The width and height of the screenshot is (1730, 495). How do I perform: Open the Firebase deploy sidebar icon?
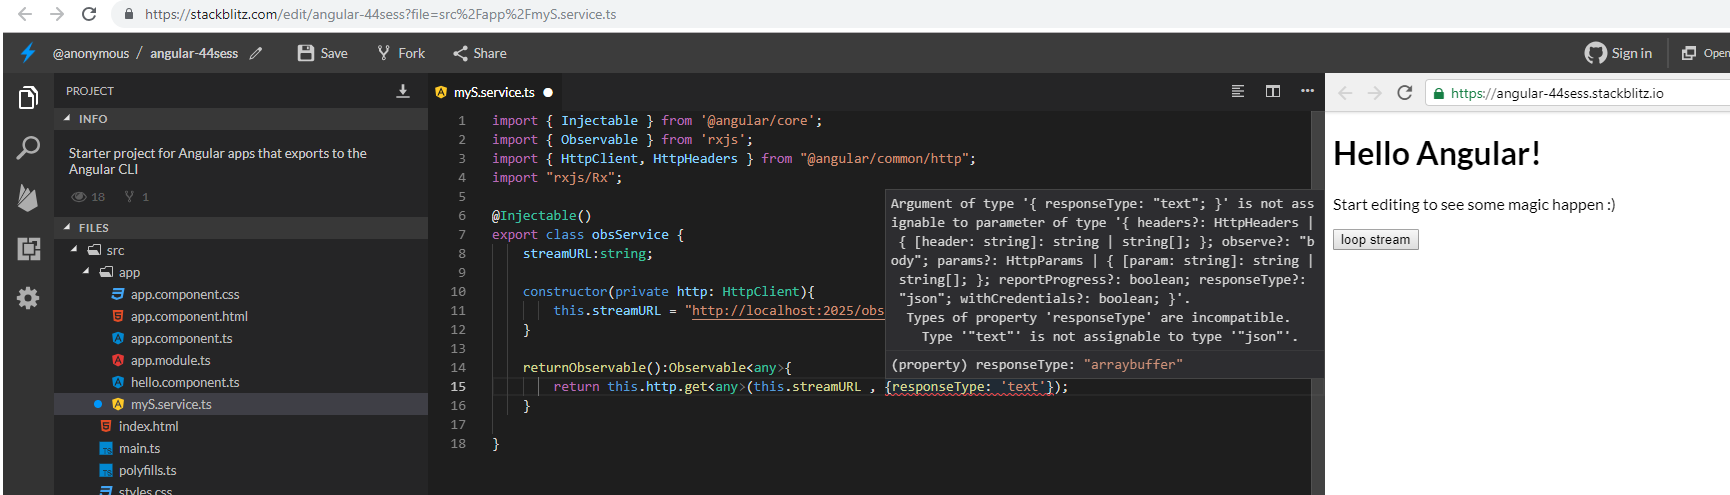click(28, 197)
